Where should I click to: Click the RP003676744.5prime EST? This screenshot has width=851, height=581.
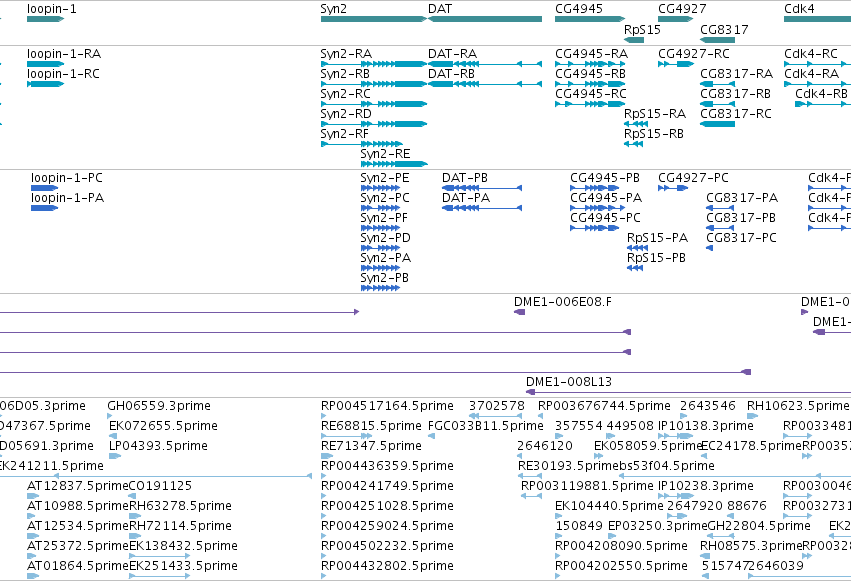(540, 417)
